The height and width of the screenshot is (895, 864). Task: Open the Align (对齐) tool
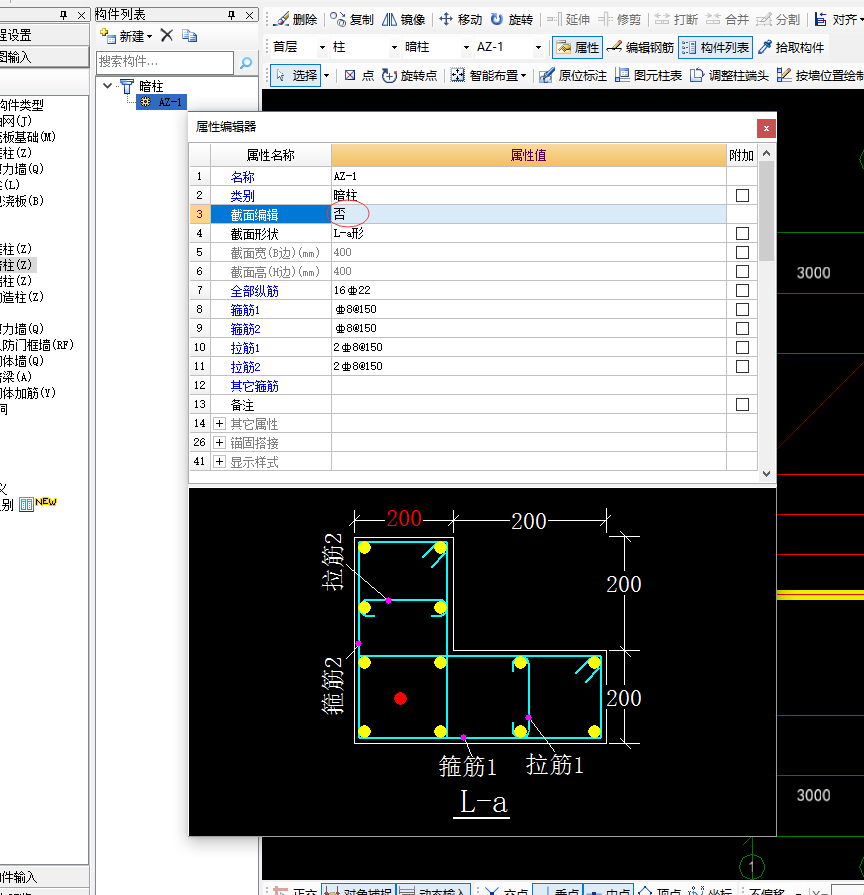(x=838, y=19)
